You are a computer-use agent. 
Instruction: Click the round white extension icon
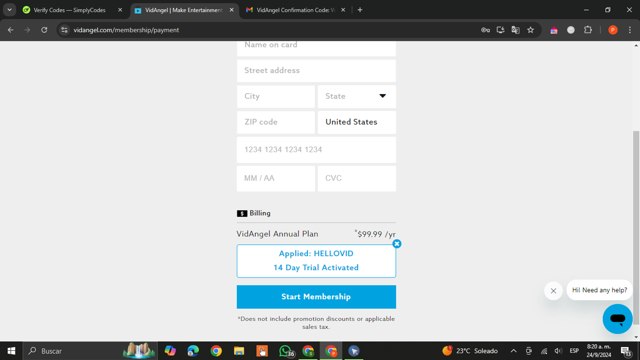571,30
